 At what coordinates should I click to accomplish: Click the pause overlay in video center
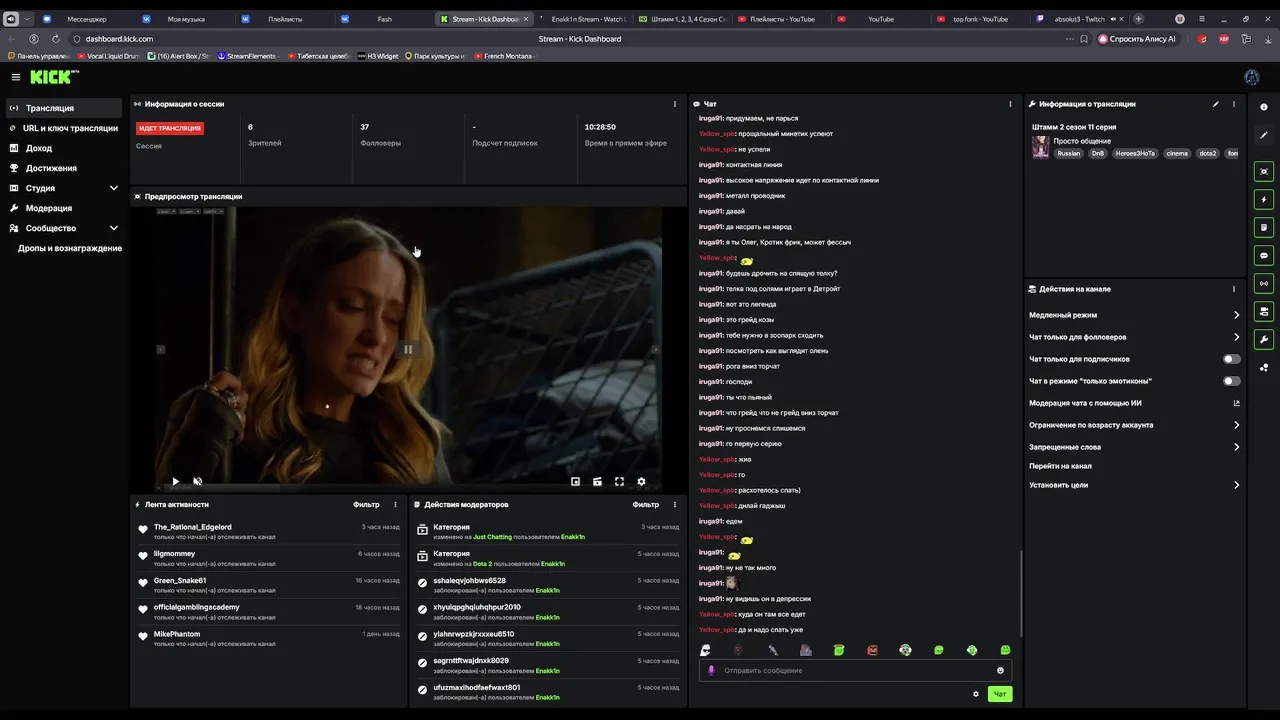pyautogui.click(x=408, y=349)
